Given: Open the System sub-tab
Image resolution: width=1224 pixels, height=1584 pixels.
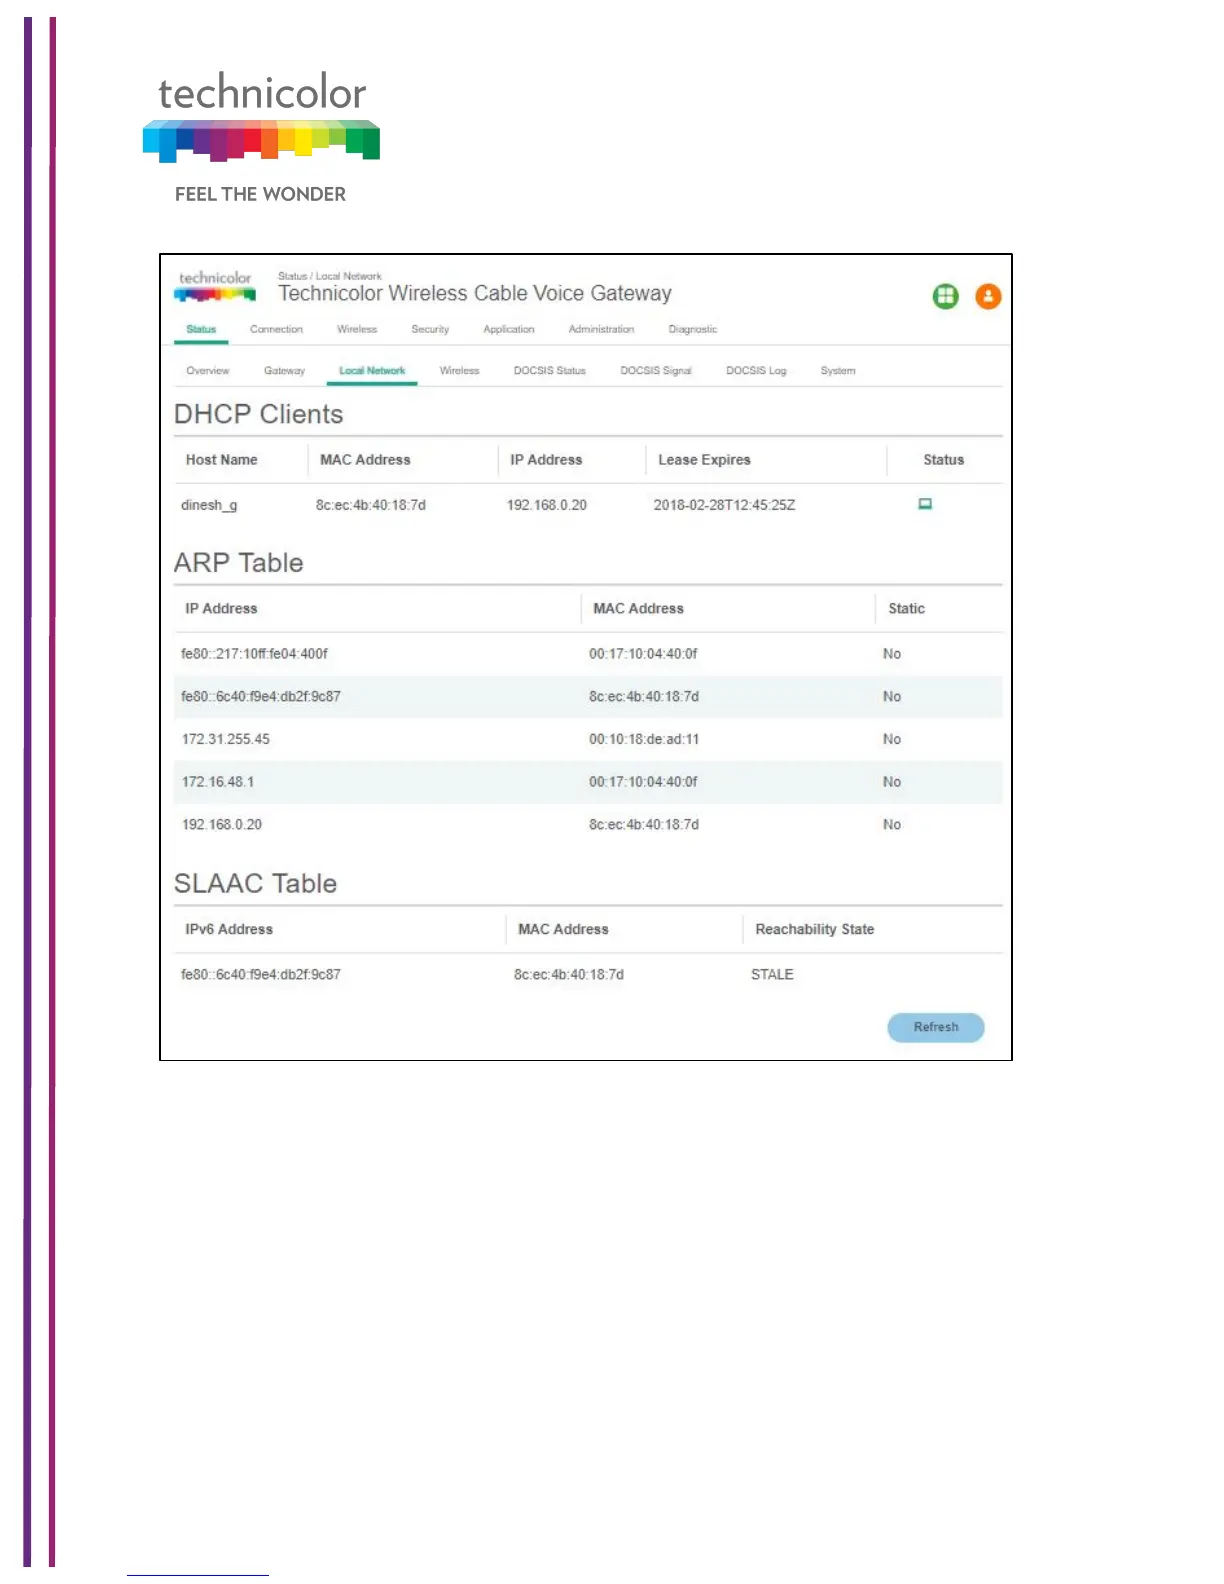Looking at the screenshot, I should coord(838,371).
